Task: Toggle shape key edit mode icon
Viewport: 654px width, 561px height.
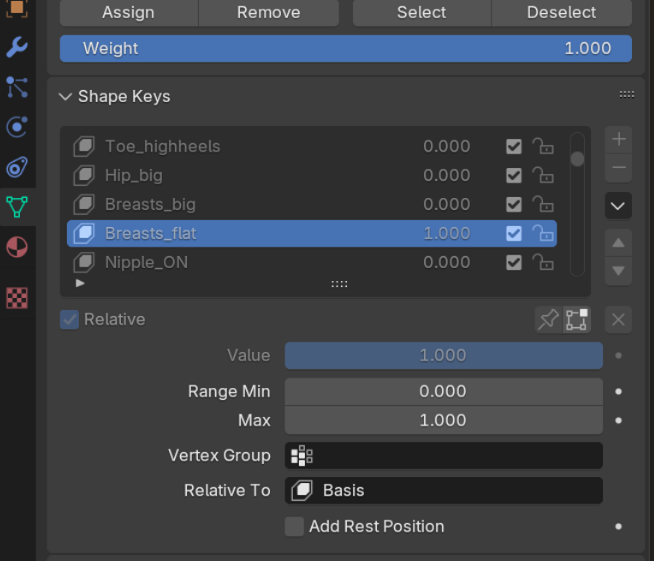Action: click(x=576, y=320)
